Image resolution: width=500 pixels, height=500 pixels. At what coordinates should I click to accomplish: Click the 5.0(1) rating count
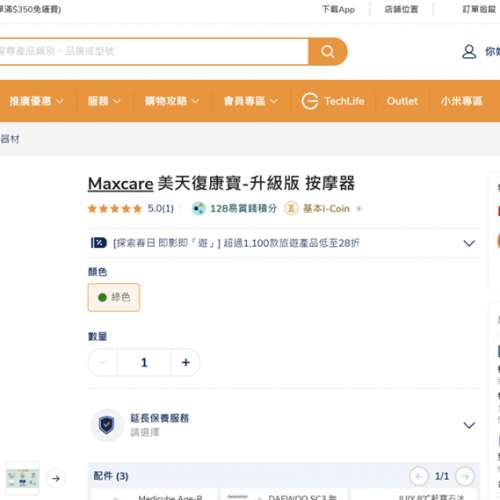coord(161,209)
